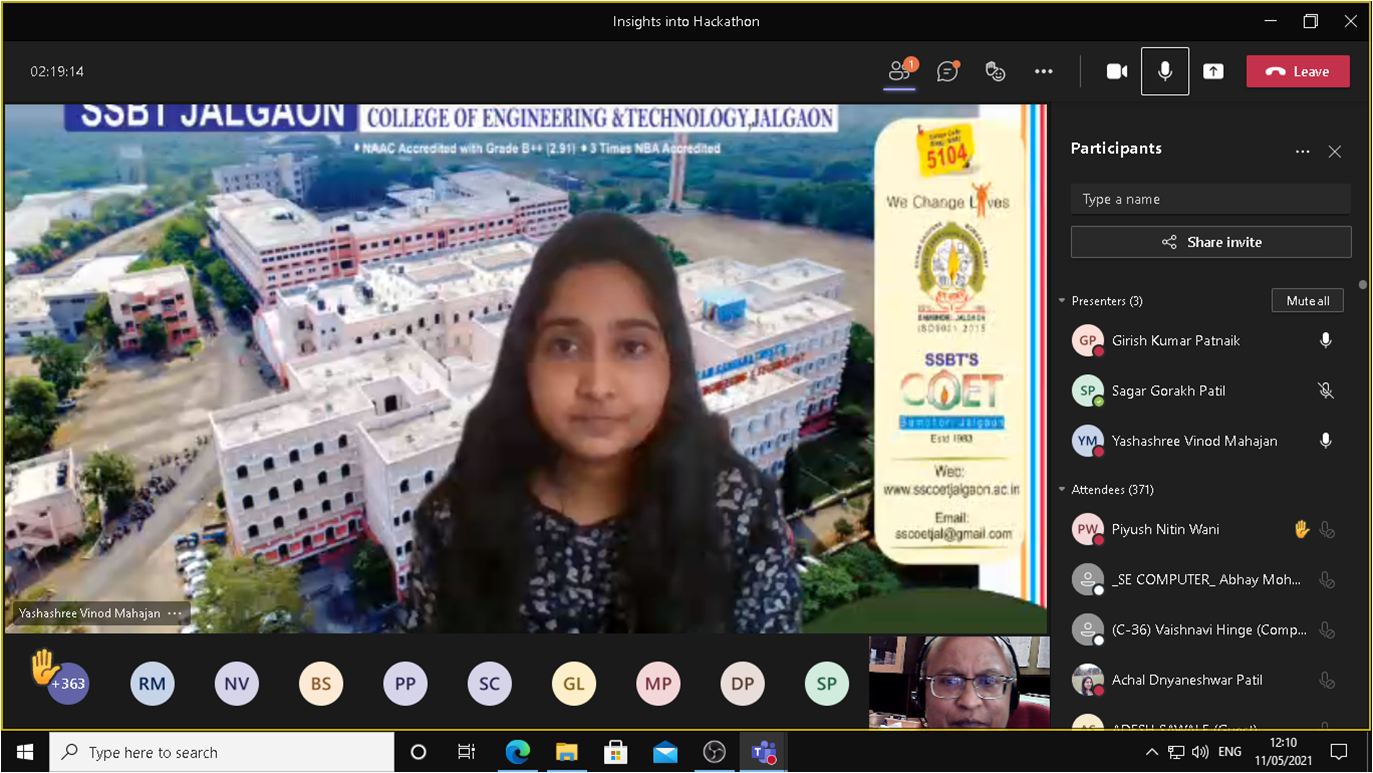This screenshot has width=1373, height=773.
Task: Open the raise hand reactions icon
Action: point(995,71)
